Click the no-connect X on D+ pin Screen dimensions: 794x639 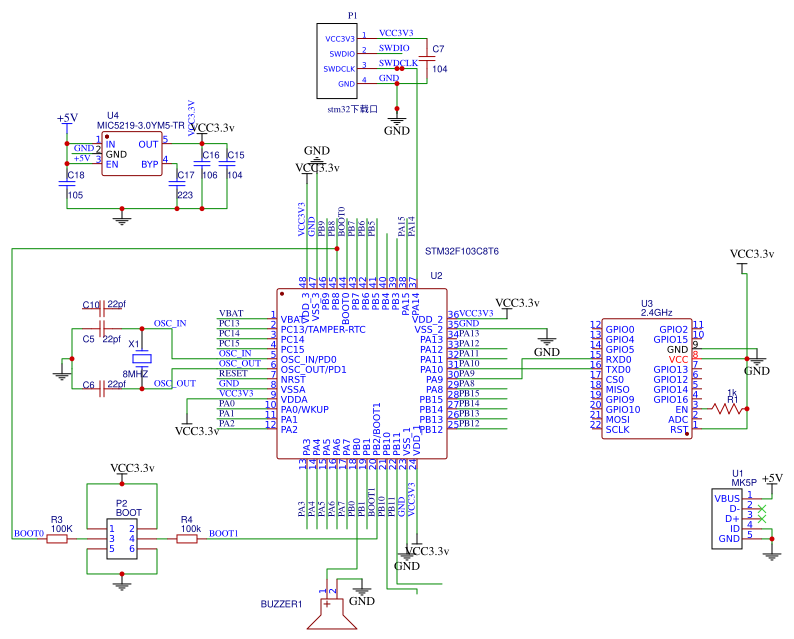click(x=762, y=518)
